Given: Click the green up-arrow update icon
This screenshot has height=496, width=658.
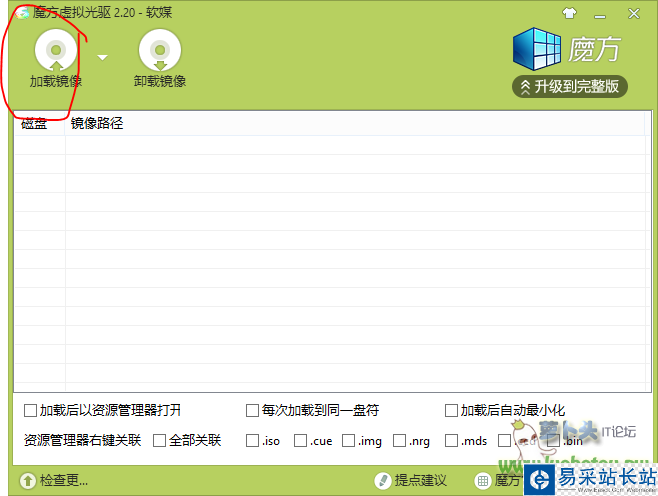Looking at the screenshot, I should pos(28,480).
